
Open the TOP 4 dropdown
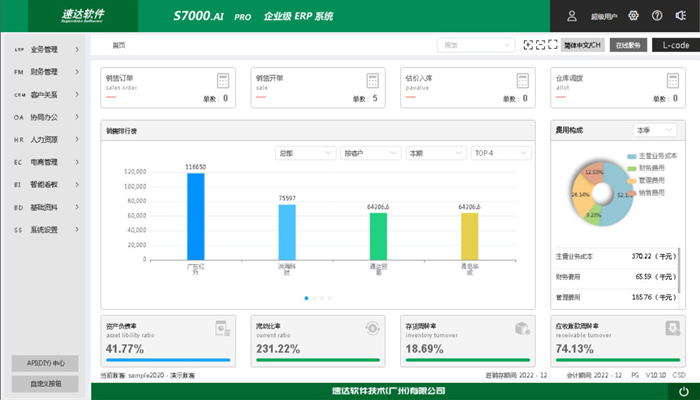(498, 153)
